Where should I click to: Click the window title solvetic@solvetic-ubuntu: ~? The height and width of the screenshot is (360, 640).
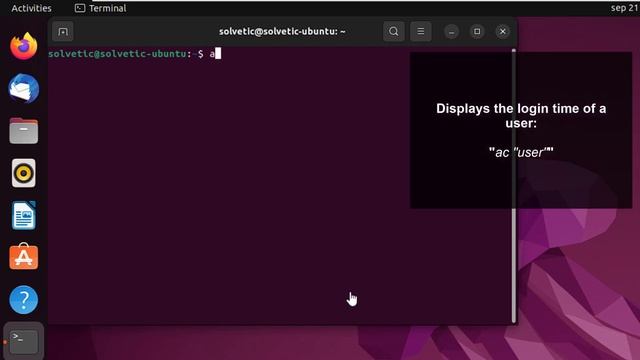click(x=282, y=31)
